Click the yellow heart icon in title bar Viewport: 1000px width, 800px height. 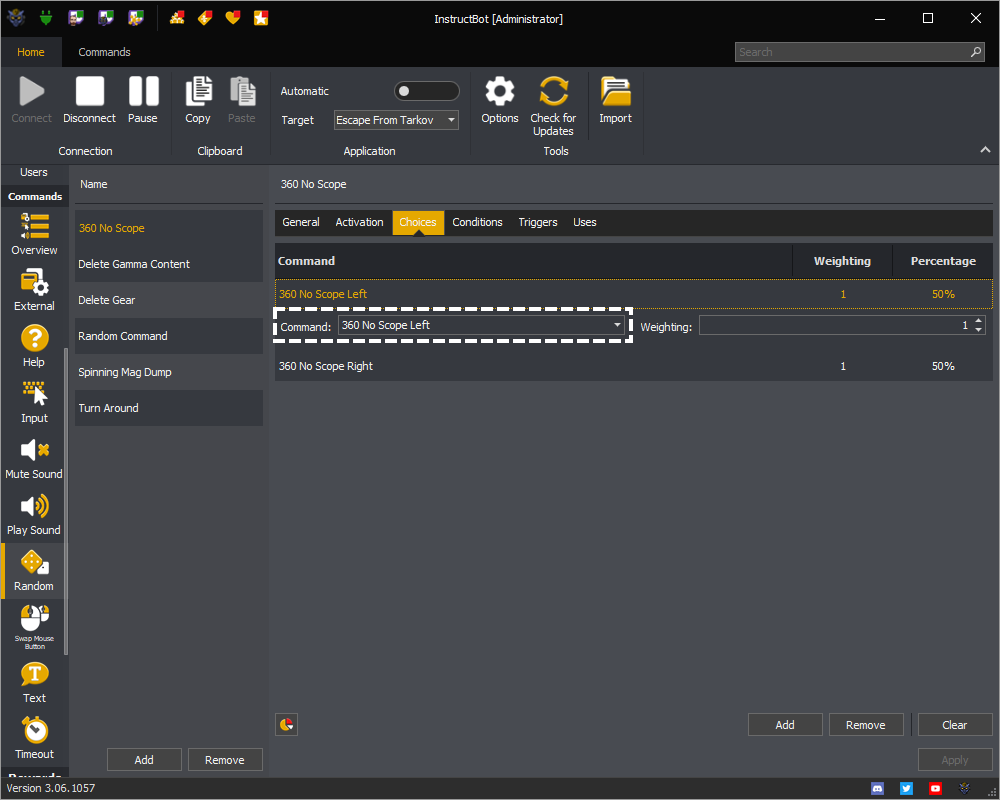[x=233, y=18]
